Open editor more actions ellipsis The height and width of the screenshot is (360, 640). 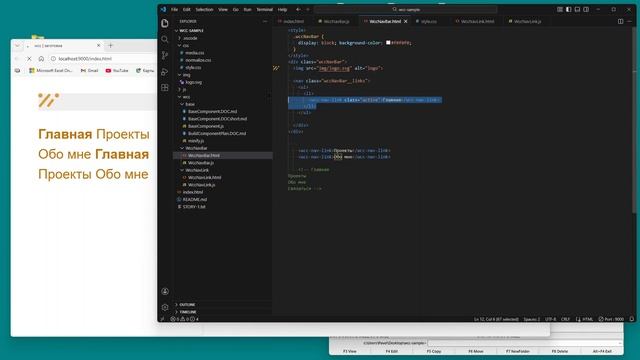[629, 21]
